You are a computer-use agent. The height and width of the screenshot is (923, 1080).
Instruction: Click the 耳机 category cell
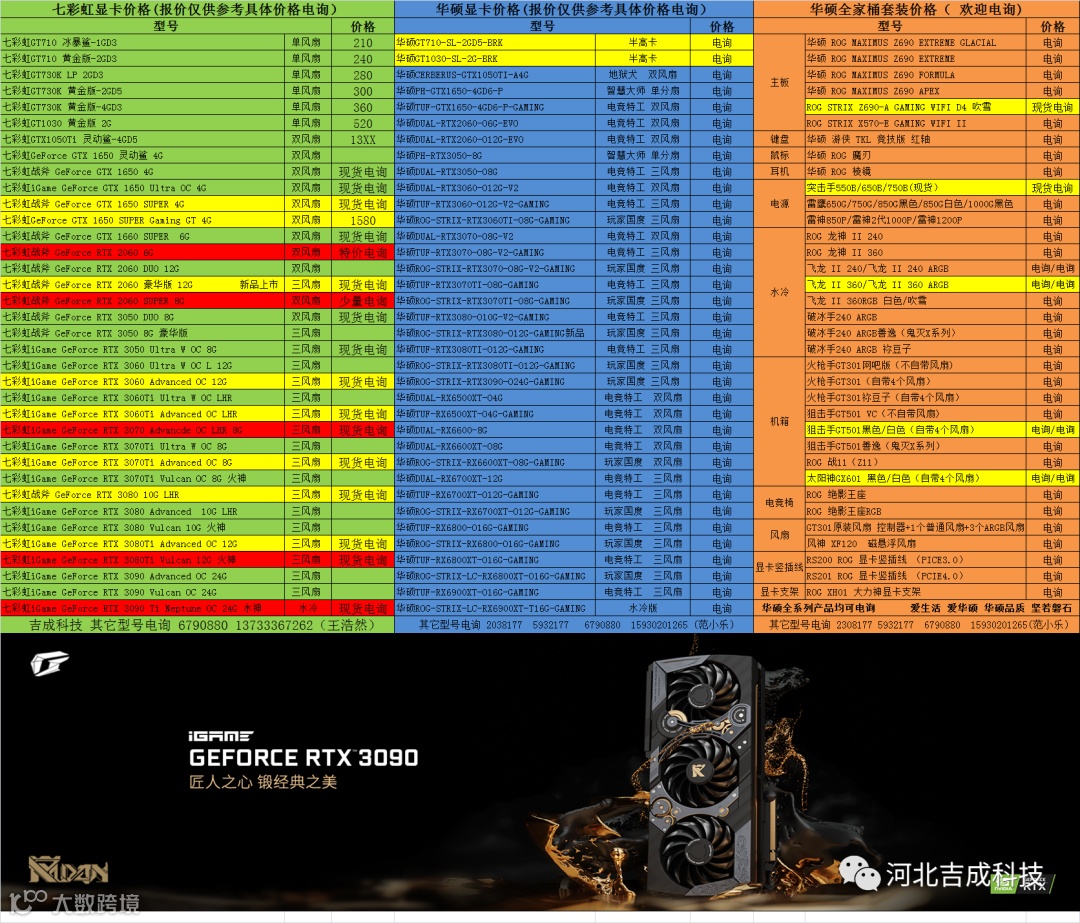779,172
